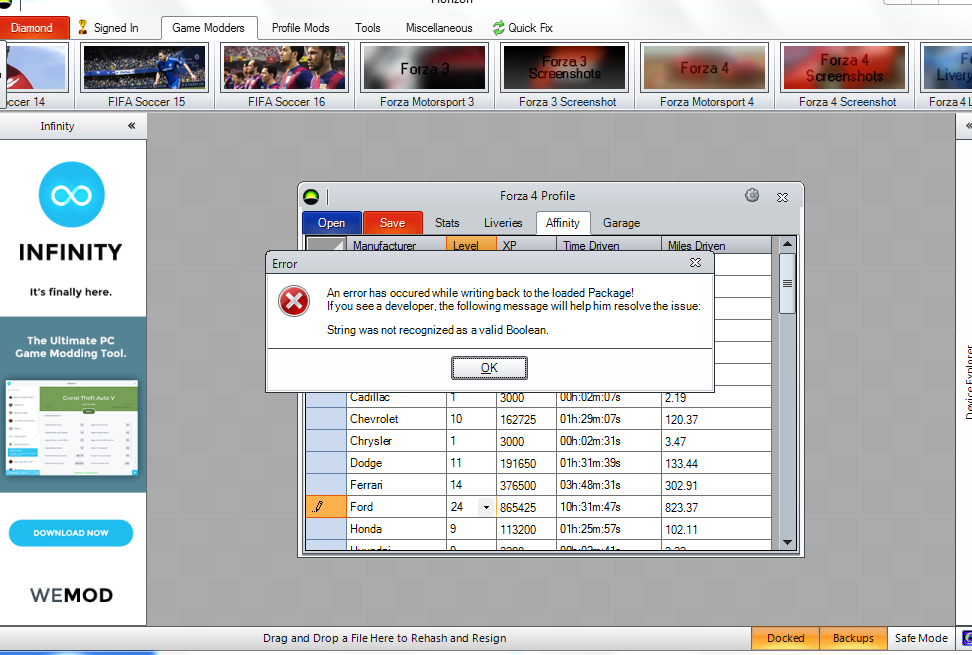Click the pencil edit icon on Ford row

click(318, 507)
